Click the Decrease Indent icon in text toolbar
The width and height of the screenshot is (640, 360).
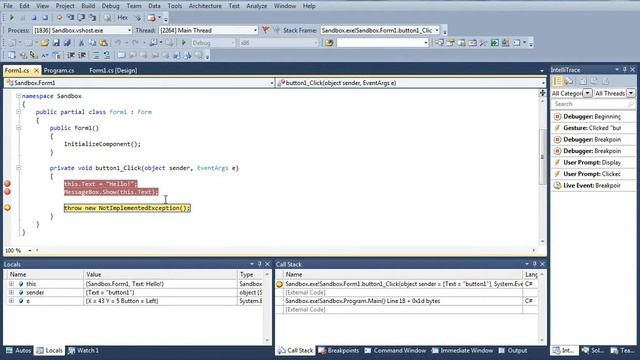pyautogui.click(x=71, y=55)
